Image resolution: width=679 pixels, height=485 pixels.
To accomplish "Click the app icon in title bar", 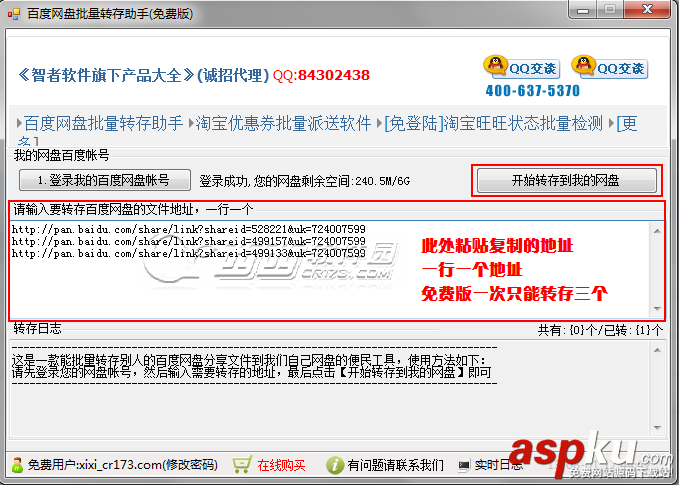I will tap(14, 14).
